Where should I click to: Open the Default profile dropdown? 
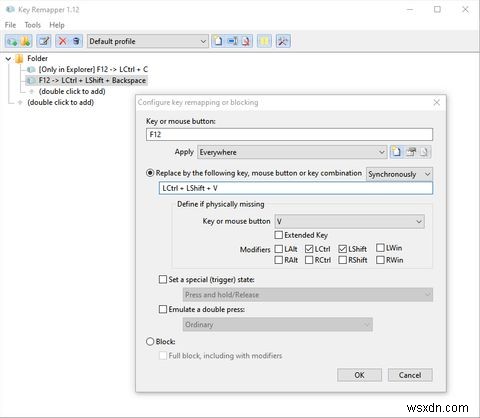pyautogui.click(x=148, y=41)
